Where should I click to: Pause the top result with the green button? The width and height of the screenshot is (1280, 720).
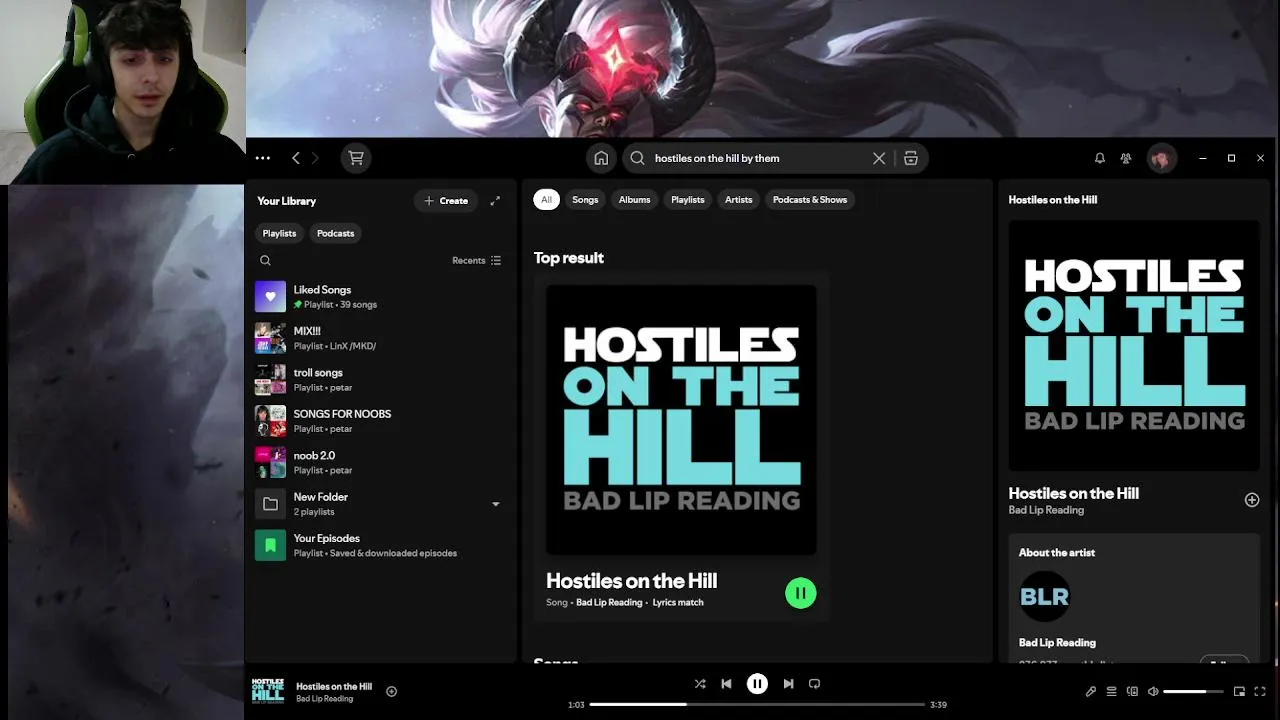pos(801,593)
